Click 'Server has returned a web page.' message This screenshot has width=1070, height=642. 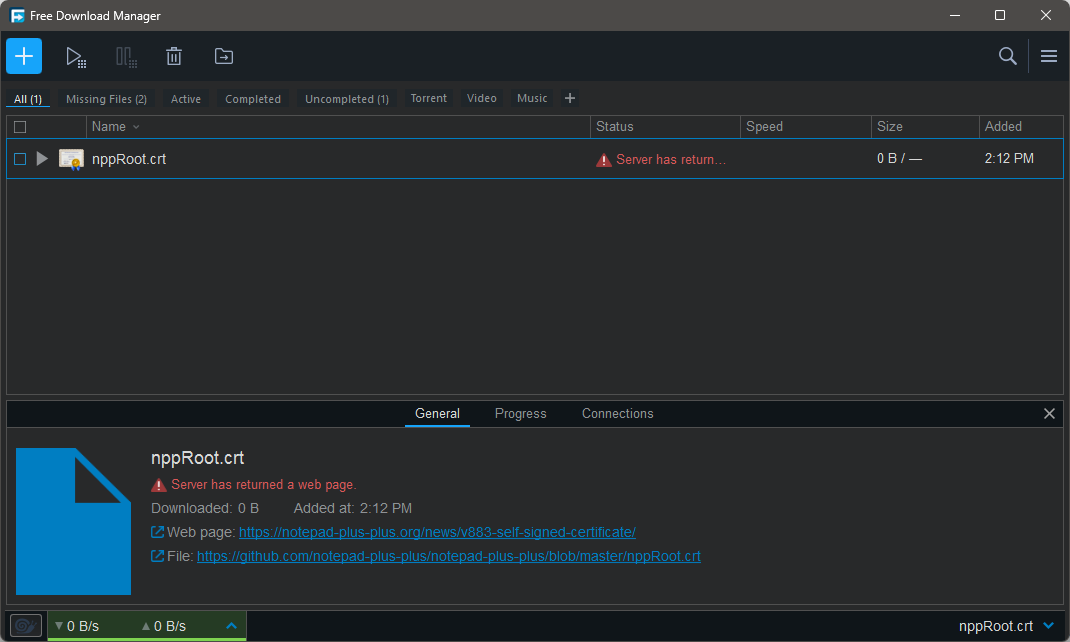[263, 484]
